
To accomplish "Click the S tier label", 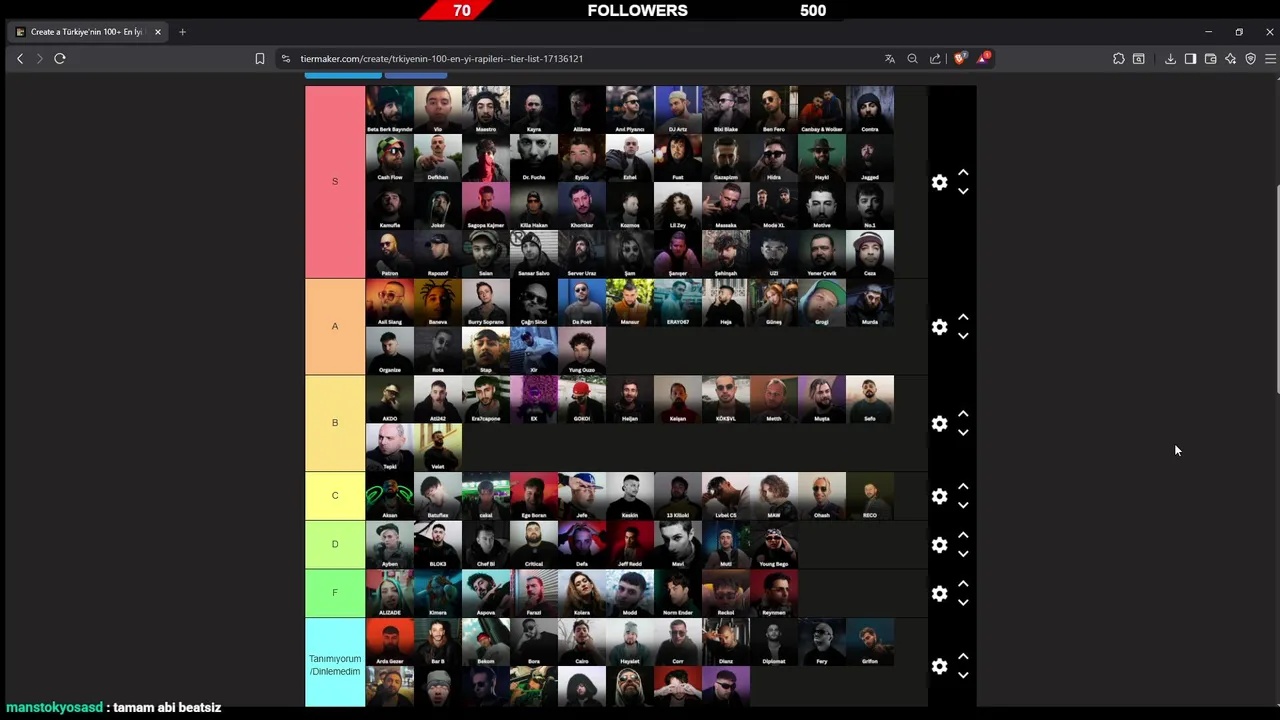I will pyautogui.click(x=335, y=182).
